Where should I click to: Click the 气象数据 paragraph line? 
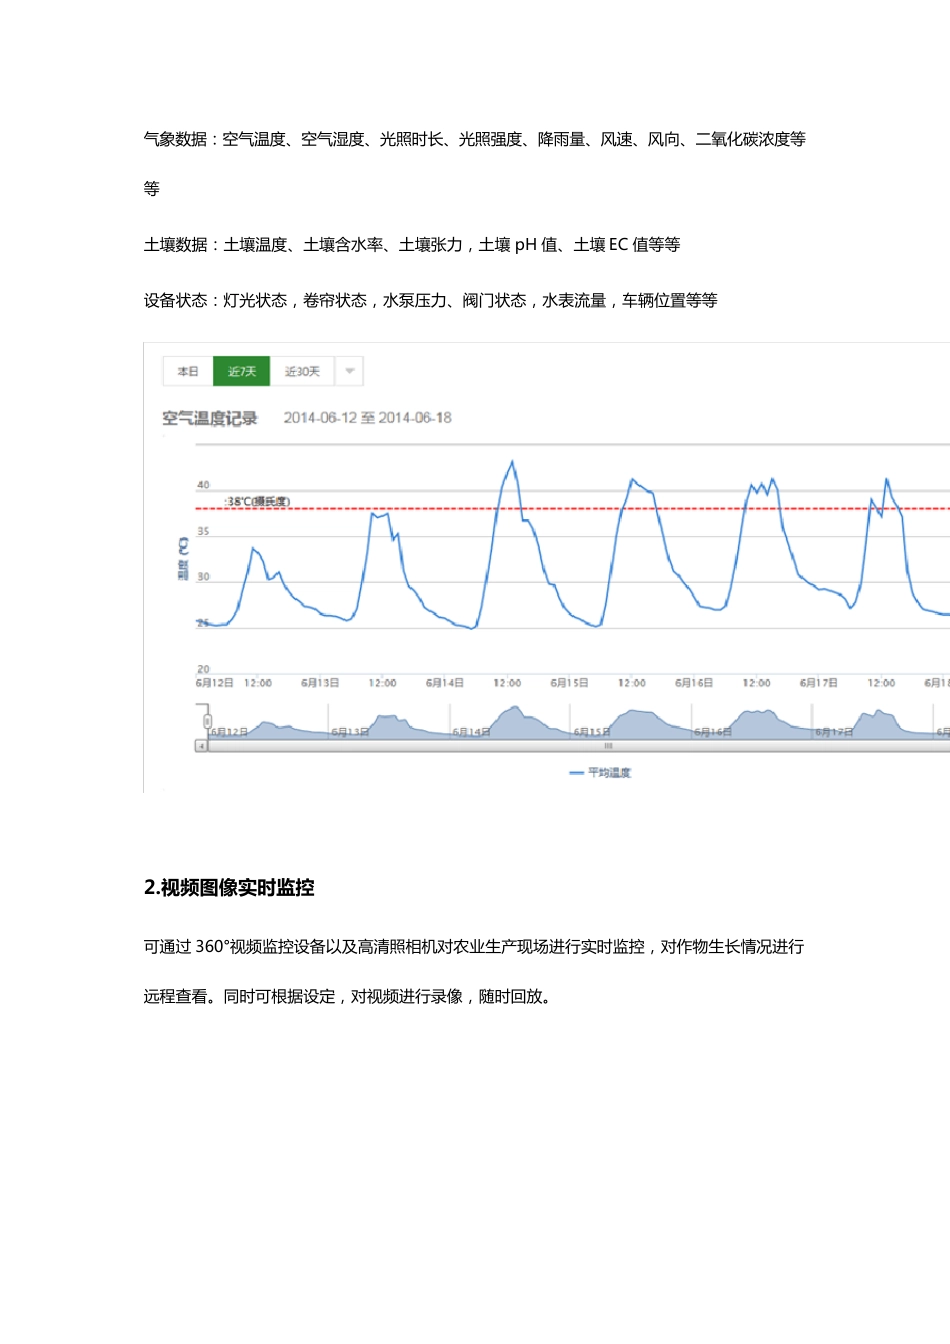(475, 139)
